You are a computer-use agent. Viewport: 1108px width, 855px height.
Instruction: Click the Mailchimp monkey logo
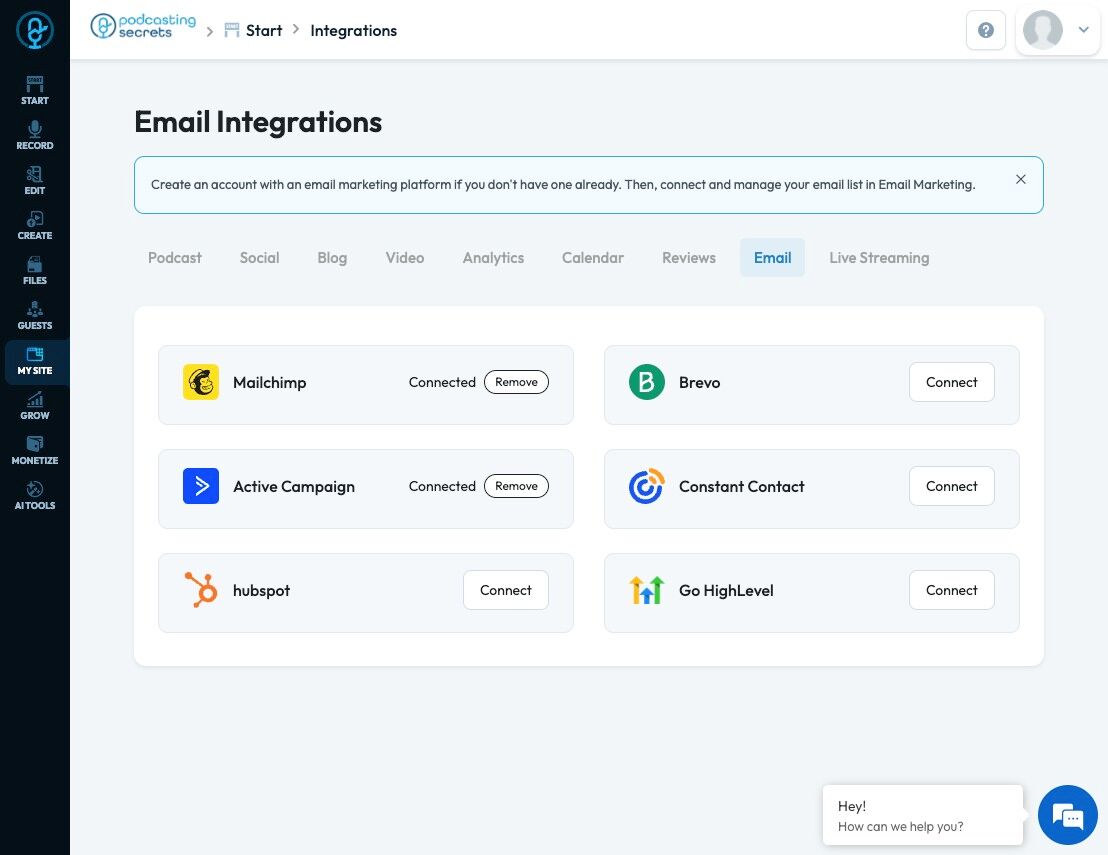(x=201, y=382)
